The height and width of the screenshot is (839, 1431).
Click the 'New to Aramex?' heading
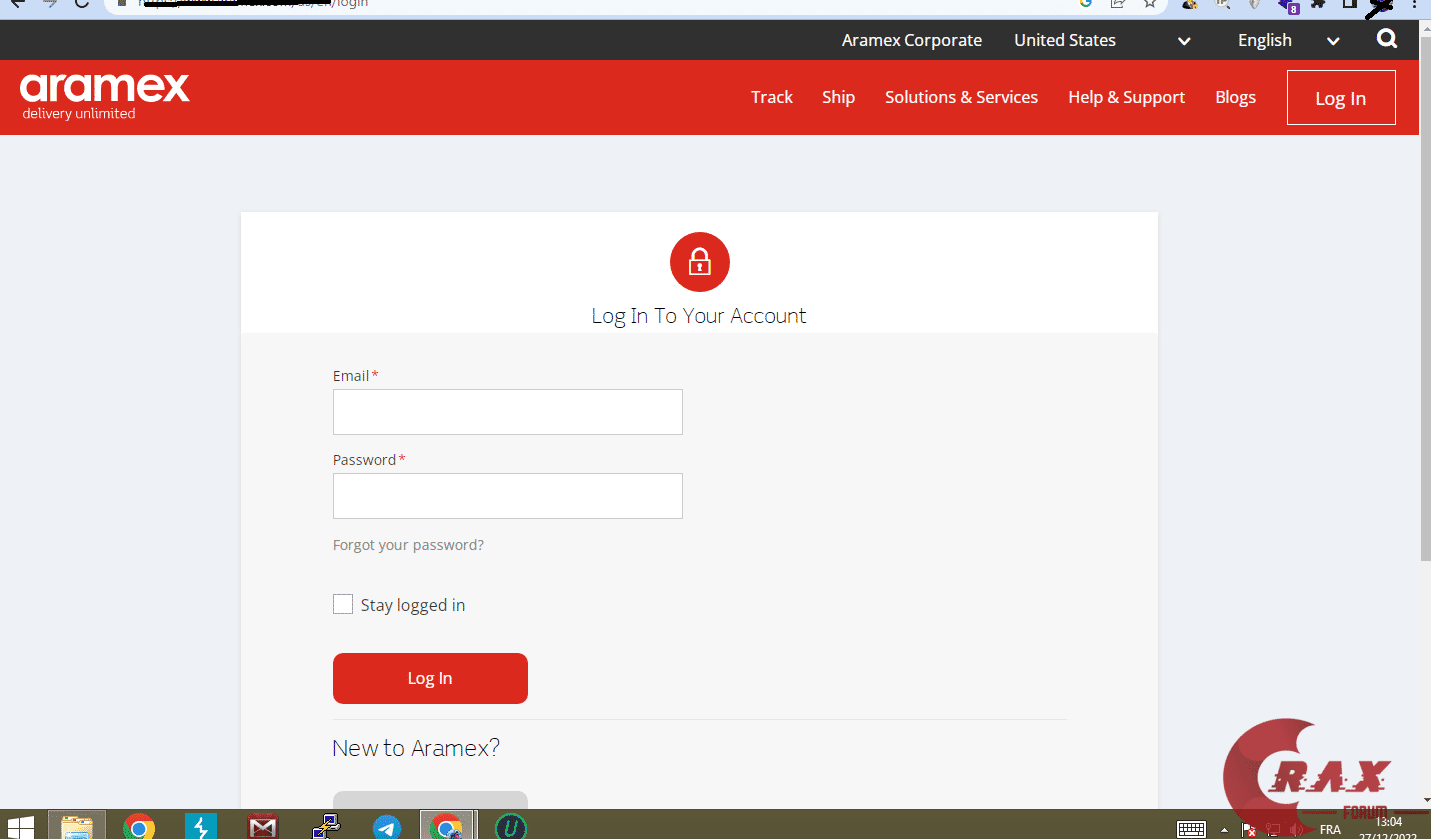click(416, 748)
